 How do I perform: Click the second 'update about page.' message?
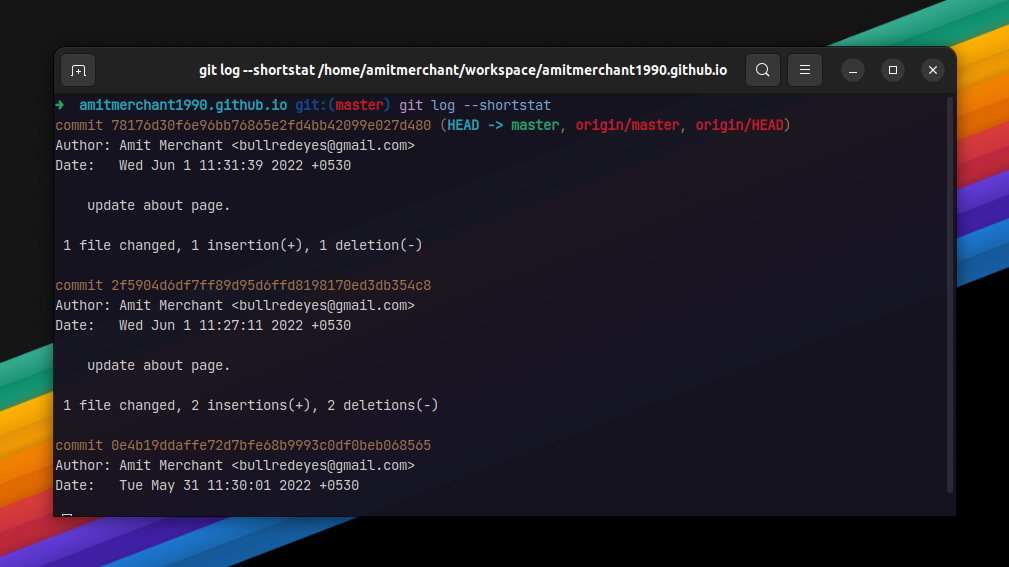(159, 366)
